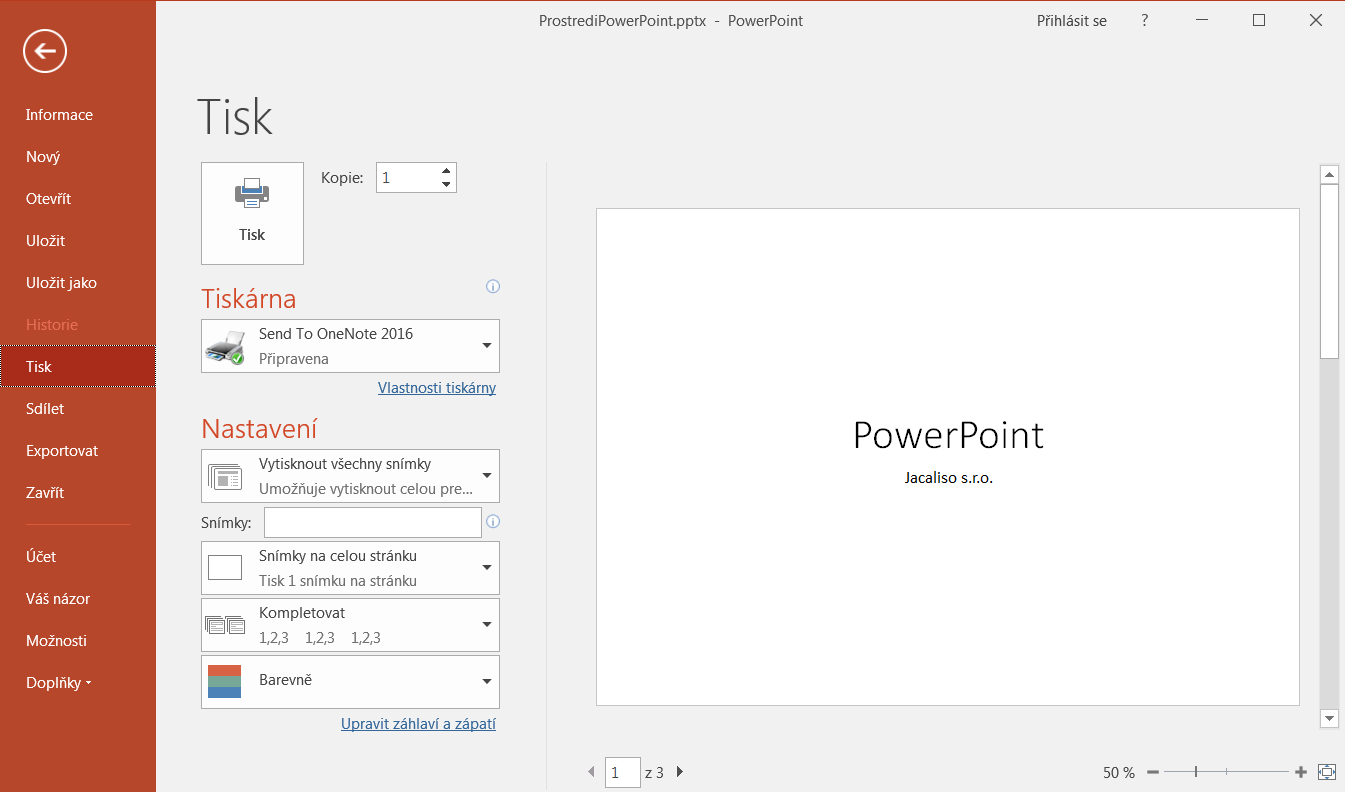Choose Uložit in the sidebar

pyautogui.click(x=78, y=241)
